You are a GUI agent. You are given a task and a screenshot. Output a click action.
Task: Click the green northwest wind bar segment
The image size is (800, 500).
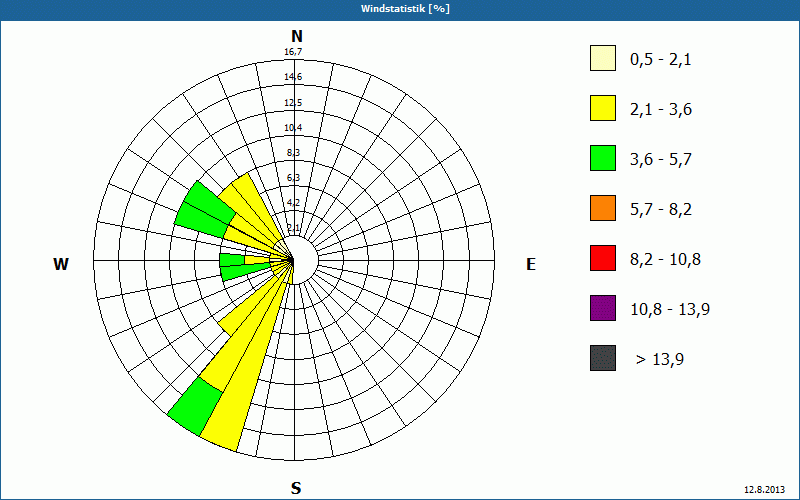(204, 210)
